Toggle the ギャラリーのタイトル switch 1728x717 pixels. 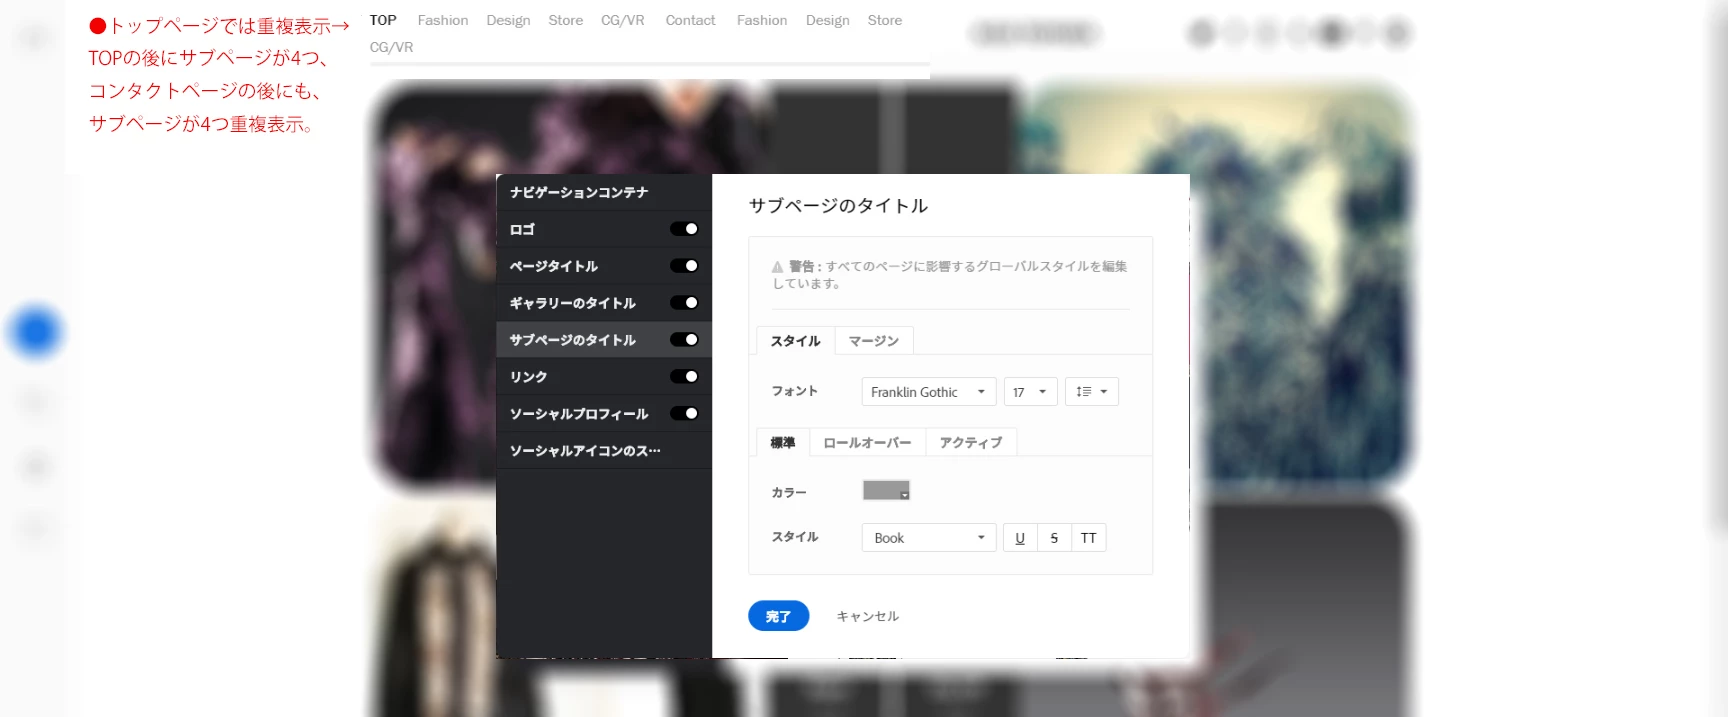[684, 303]
